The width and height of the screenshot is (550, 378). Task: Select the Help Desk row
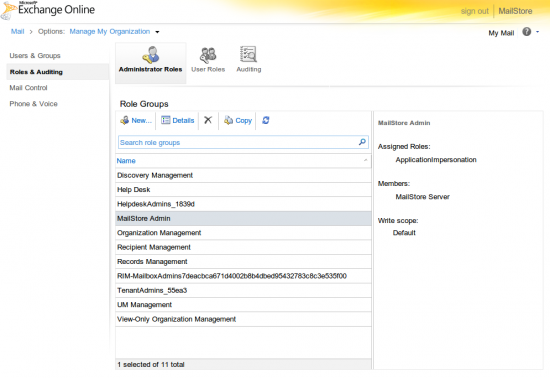pyautogui.click(x=243, y=190)
